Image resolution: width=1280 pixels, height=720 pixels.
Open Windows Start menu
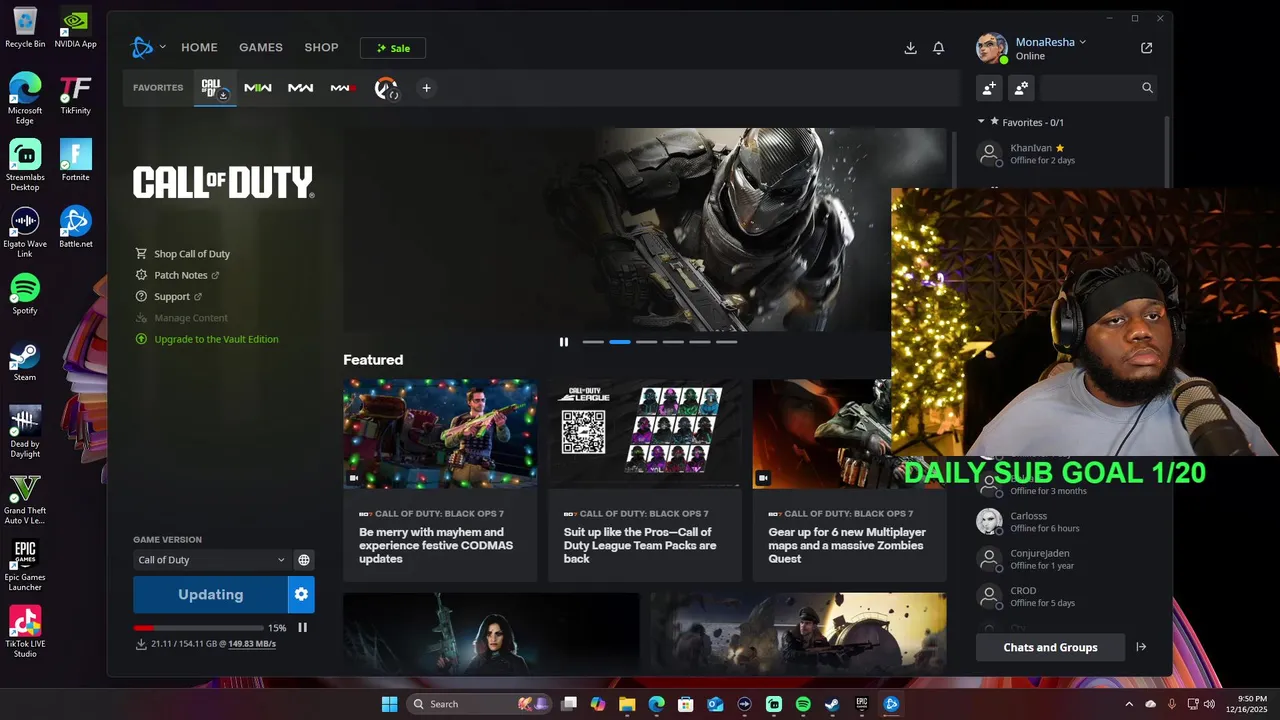pos(389,704)
